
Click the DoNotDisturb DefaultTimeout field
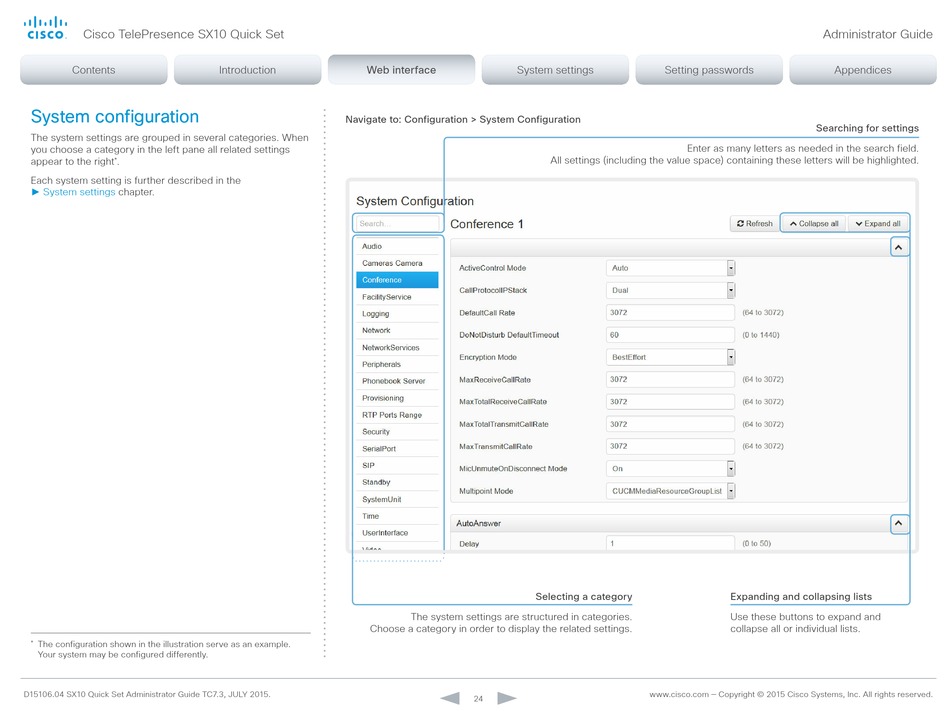point(670,335)
